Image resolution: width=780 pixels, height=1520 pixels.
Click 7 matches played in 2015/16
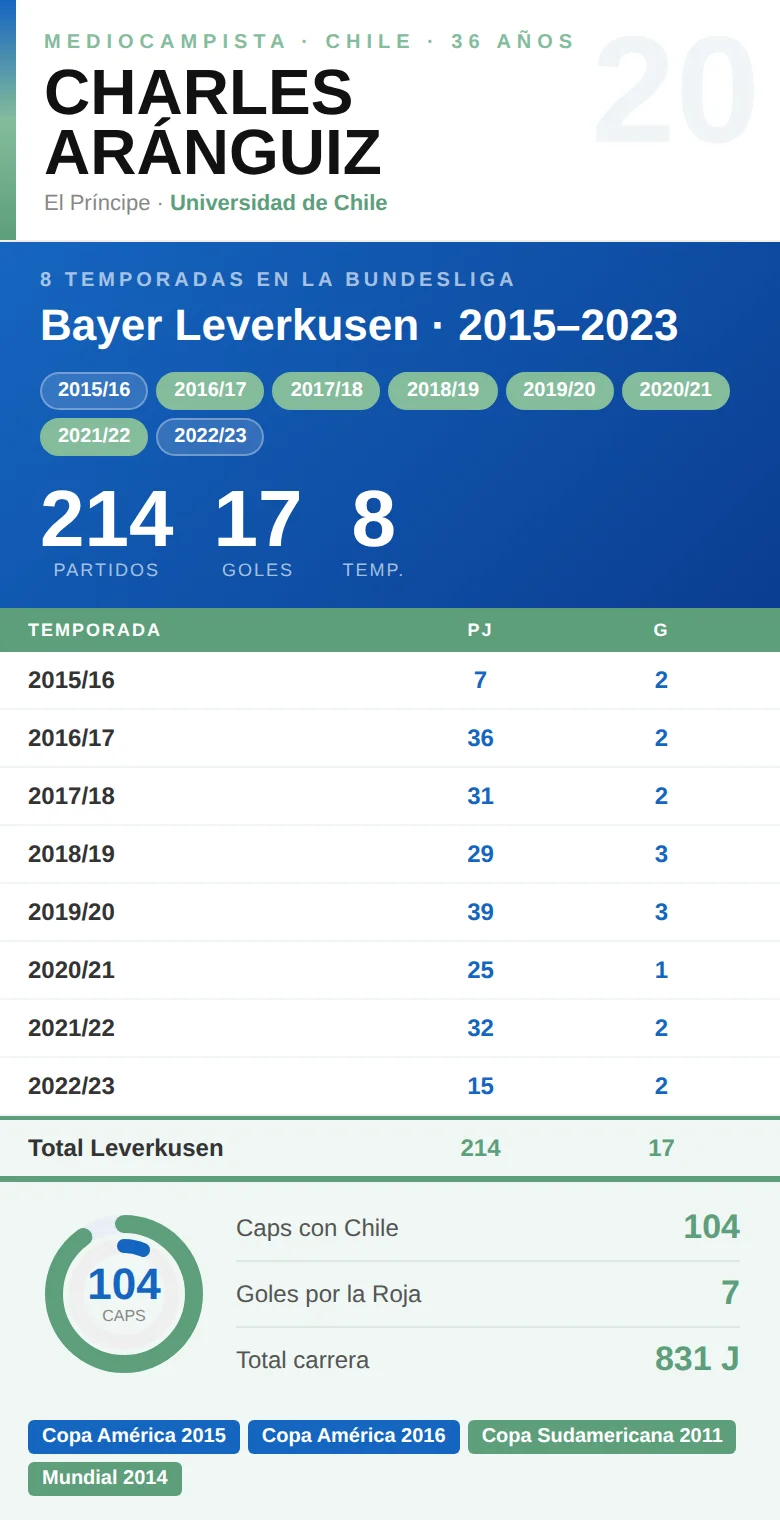coord(480,680)
